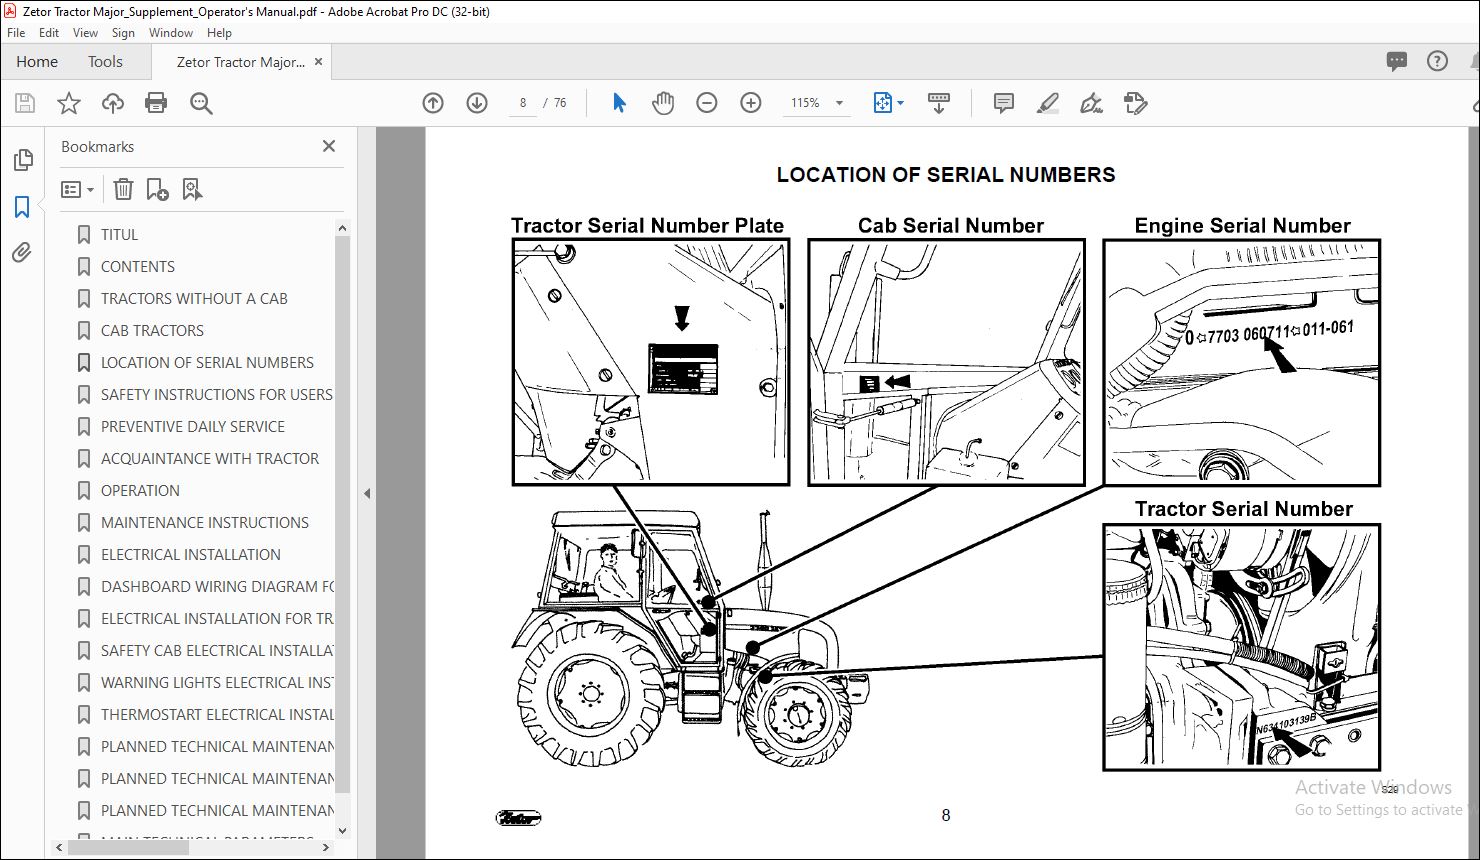Image resolution: width=1480 pixels, height=860 pixels.
Task: Open PREVENTIVE DAILY SERVICE bookmark
Action: 193,426
